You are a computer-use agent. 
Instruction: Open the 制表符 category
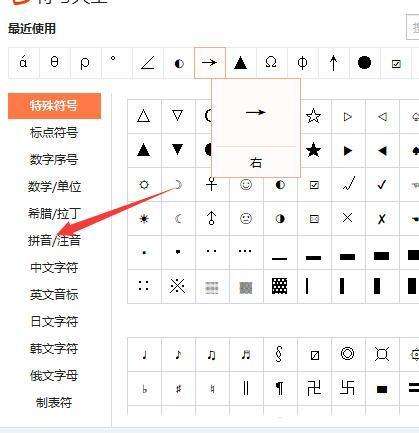tap(54, 403)
